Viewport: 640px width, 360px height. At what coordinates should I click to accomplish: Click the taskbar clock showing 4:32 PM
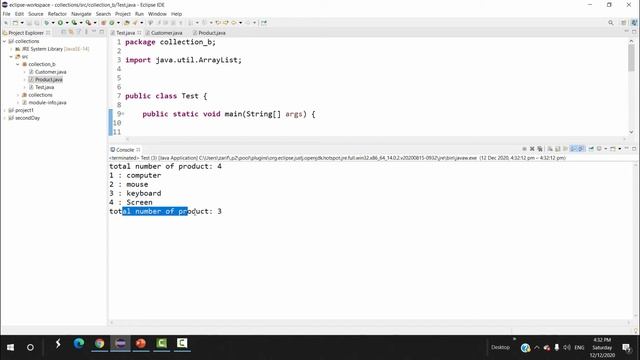pyautogui.click(x=602, y=347)
